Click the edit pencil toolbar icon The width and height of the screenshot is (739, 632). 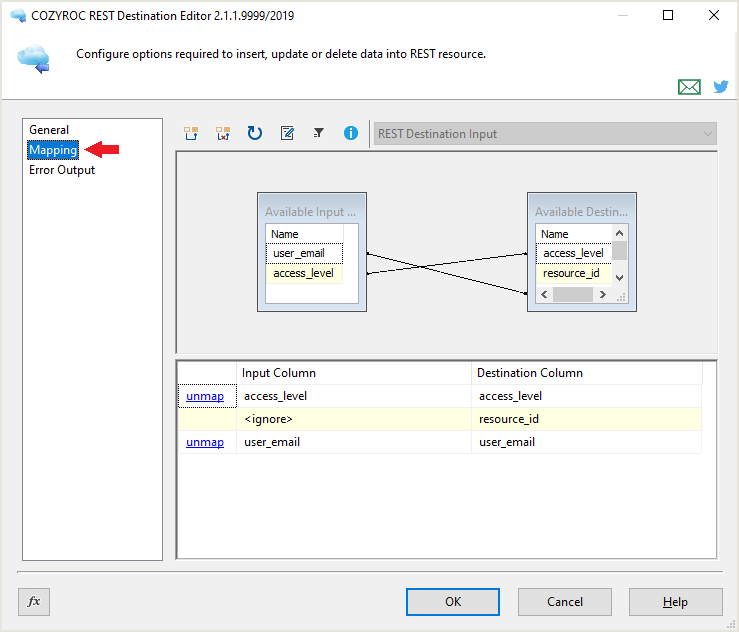287,133
